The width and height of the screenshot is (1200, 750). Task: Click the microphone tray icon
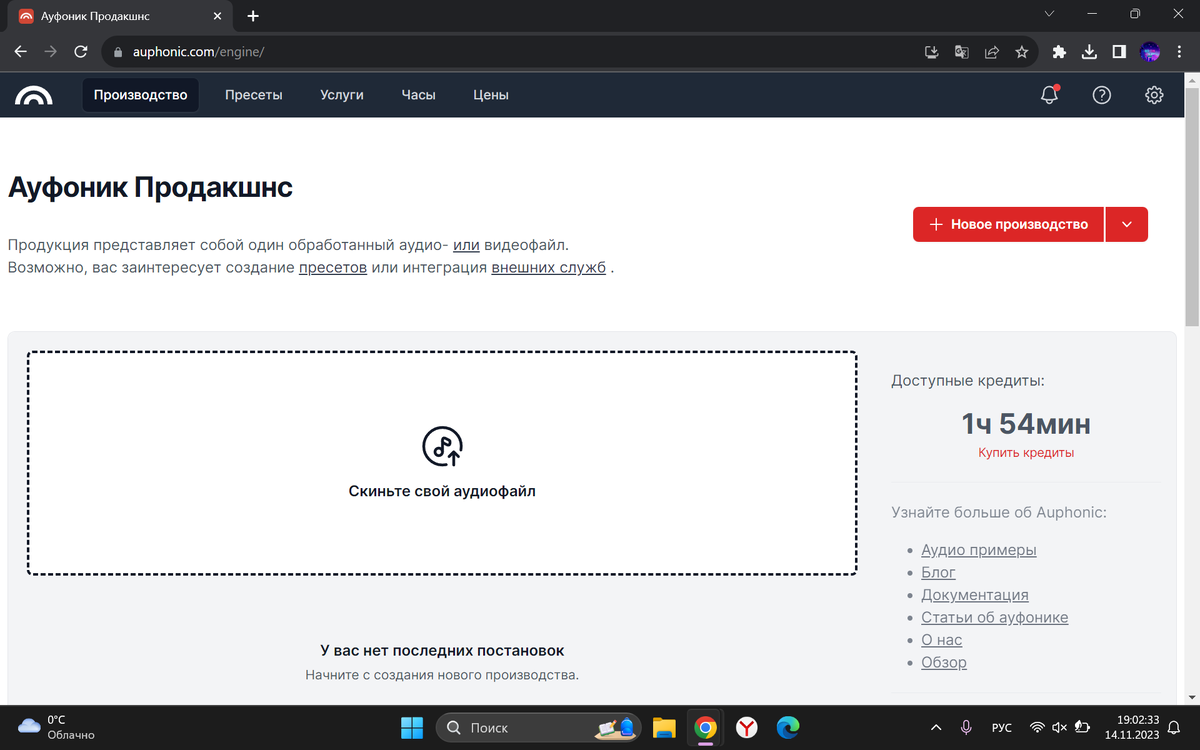click(x=966, y=728)
